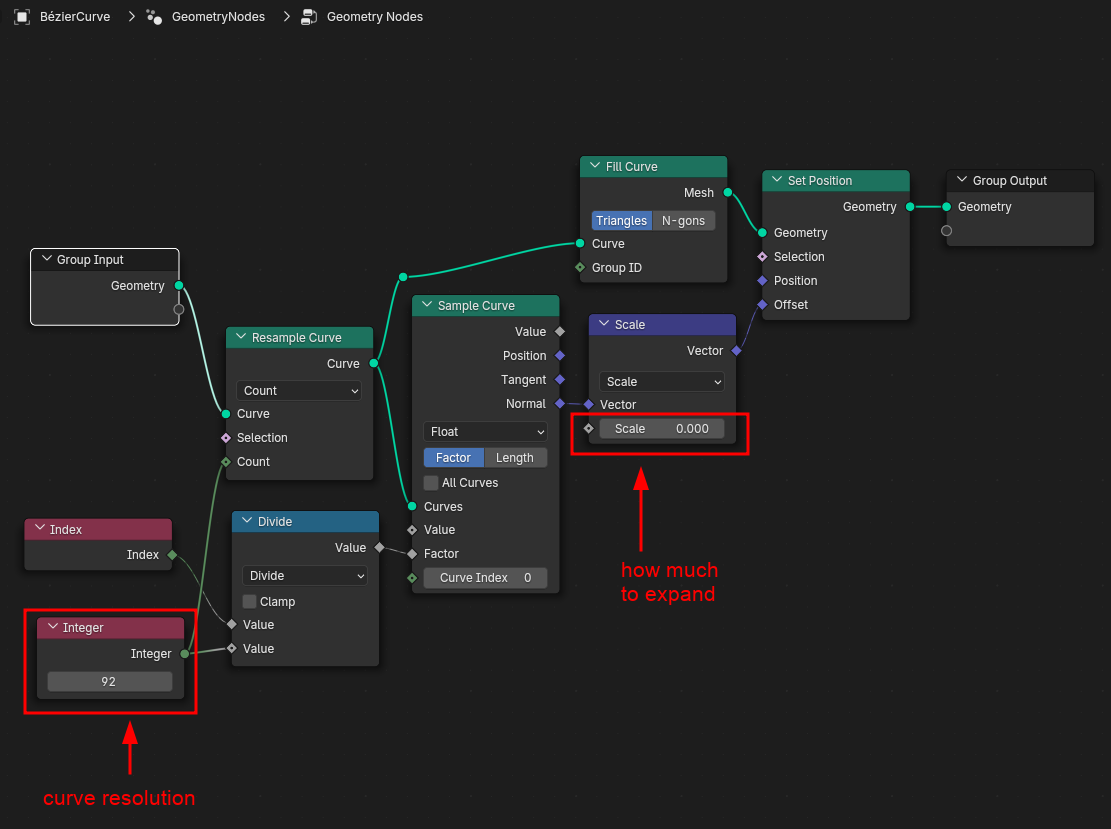1111x829 pixels.
Task: Click the GeometryNodes modifier icon in breadcrumb
Action: point(154,17)
